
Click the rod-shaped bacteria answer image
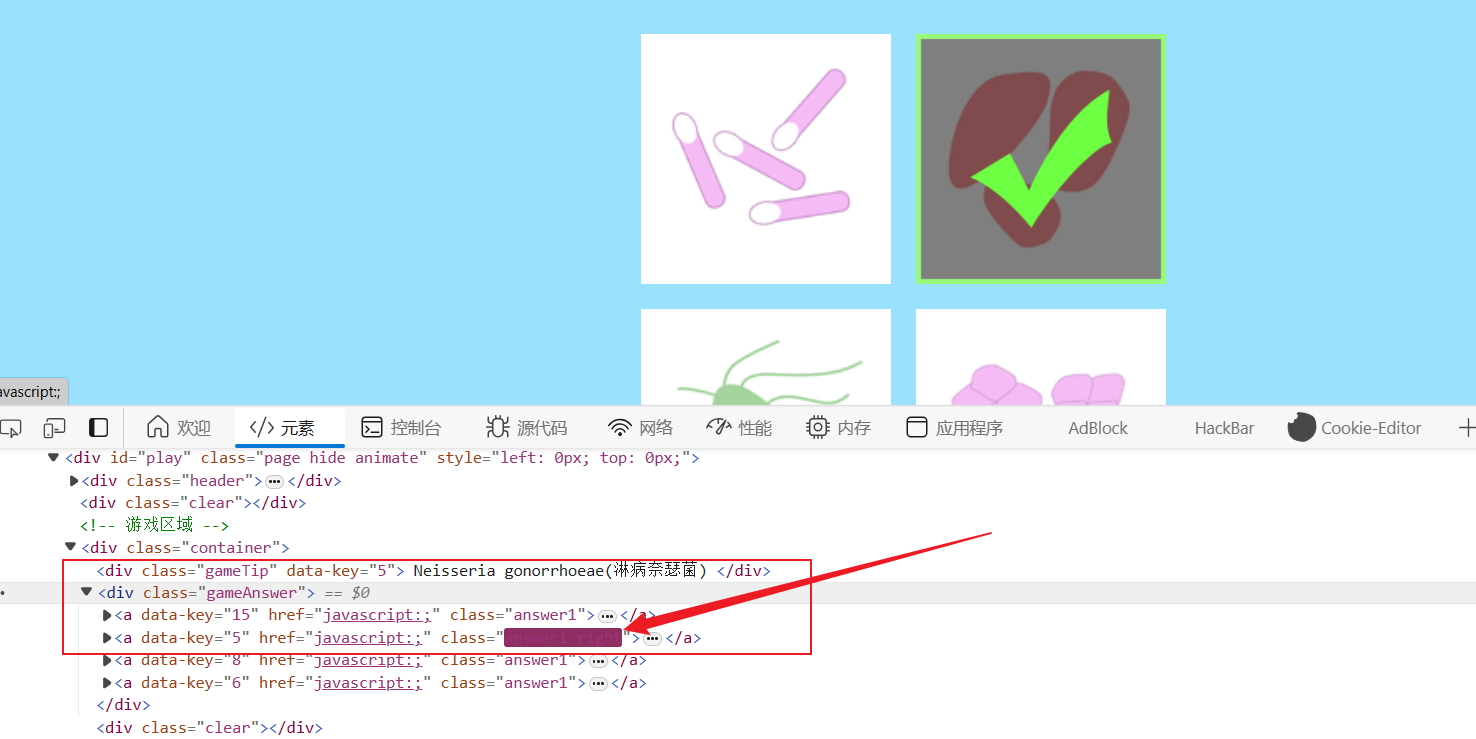pyautogui.click(x=766, y=159)
